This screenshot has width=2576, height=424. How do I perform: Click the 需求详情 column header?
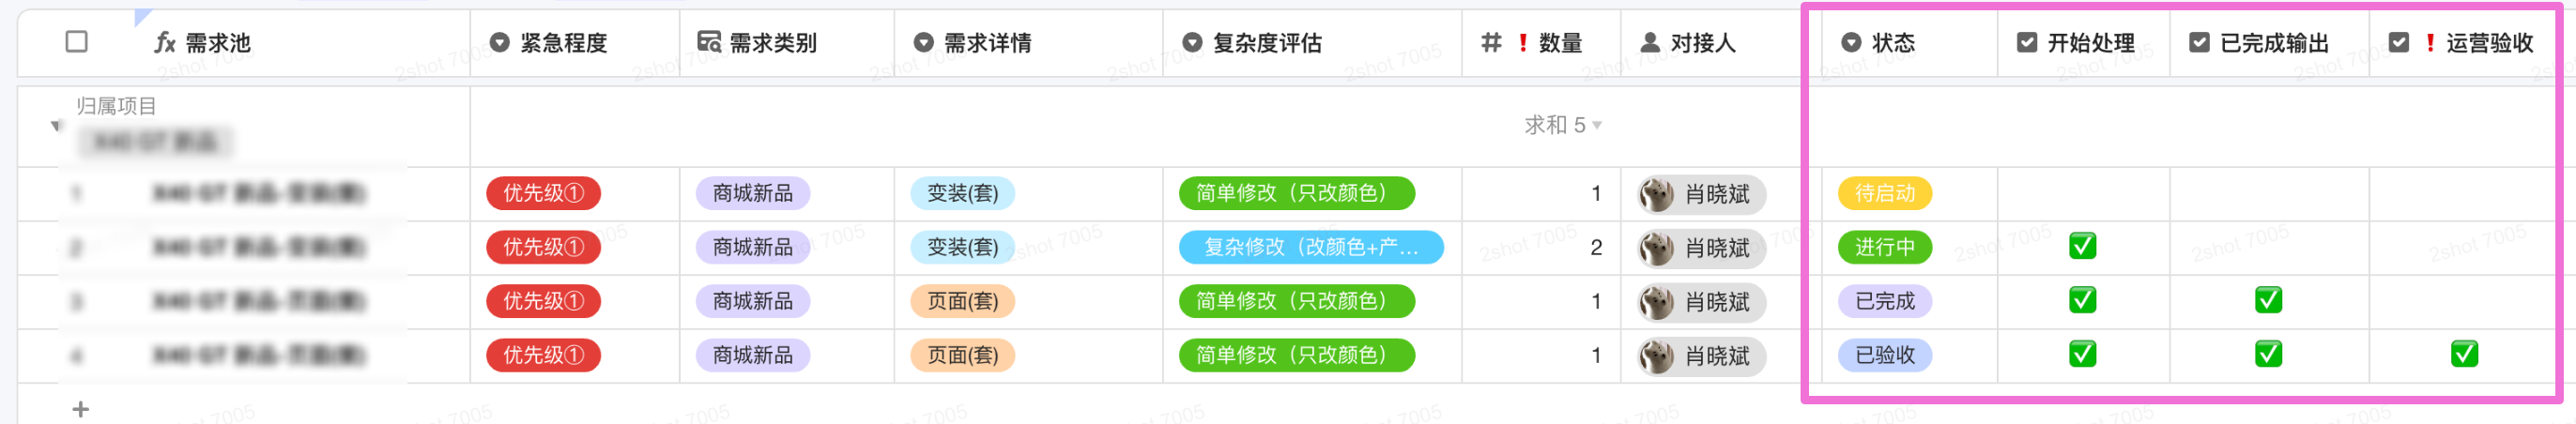point(987,42)
